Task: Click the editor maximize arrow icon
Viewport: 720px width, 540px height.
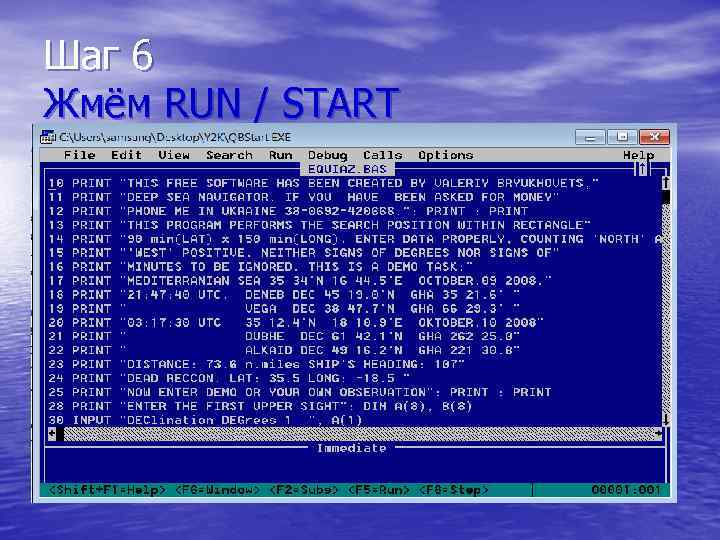Action: tap(642, 169)
